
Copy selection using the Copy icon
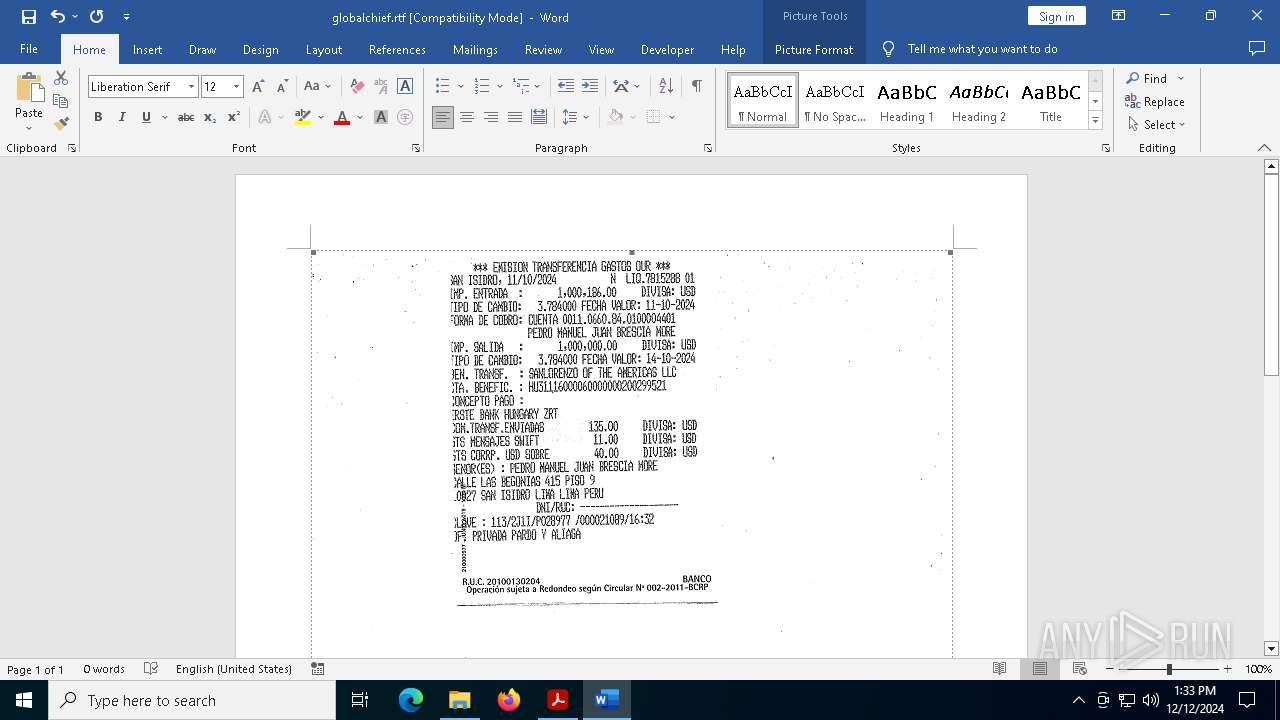[x=61, y=101]
